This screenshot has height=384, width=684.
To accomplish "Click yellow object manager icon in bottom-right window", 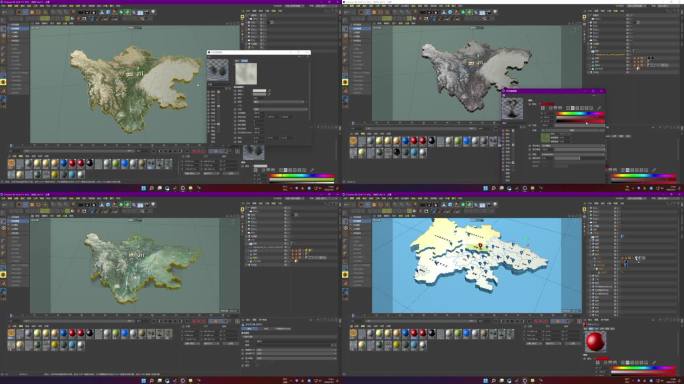I will pos(585,209).
